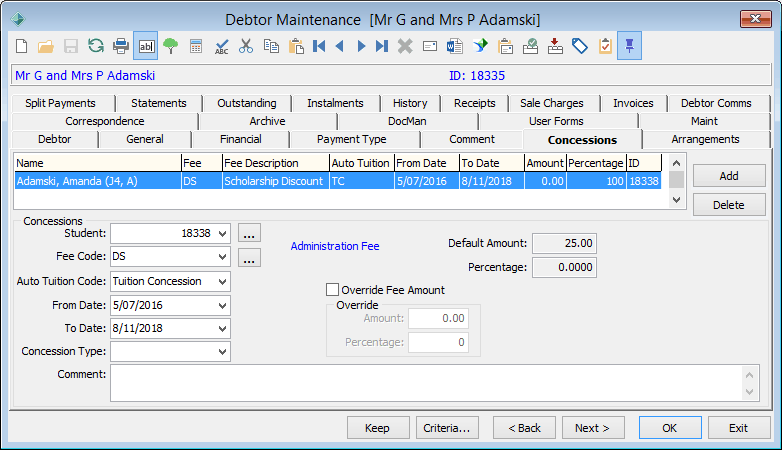The image size is (782, 450).
Task: Open the Financial tab
Action: click(x=241, y=139)
